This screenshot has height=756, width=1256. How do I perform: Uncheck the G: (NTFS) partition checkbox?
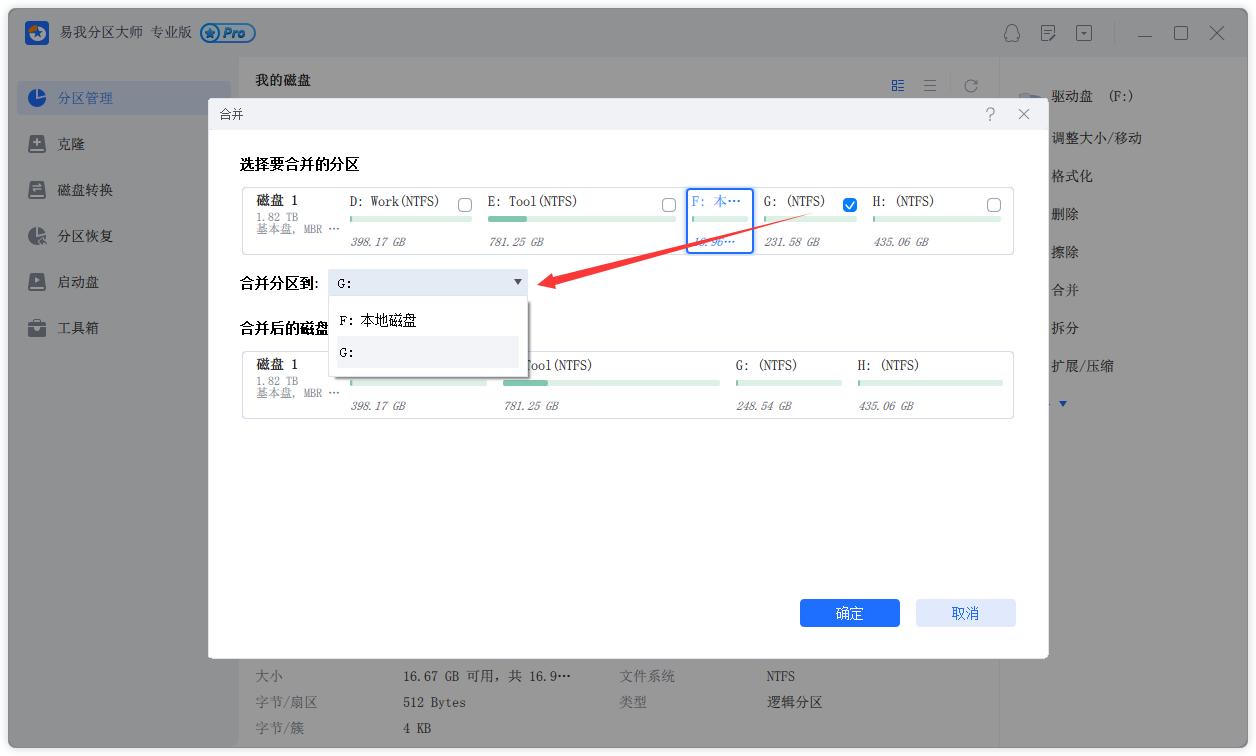point(849,204)
